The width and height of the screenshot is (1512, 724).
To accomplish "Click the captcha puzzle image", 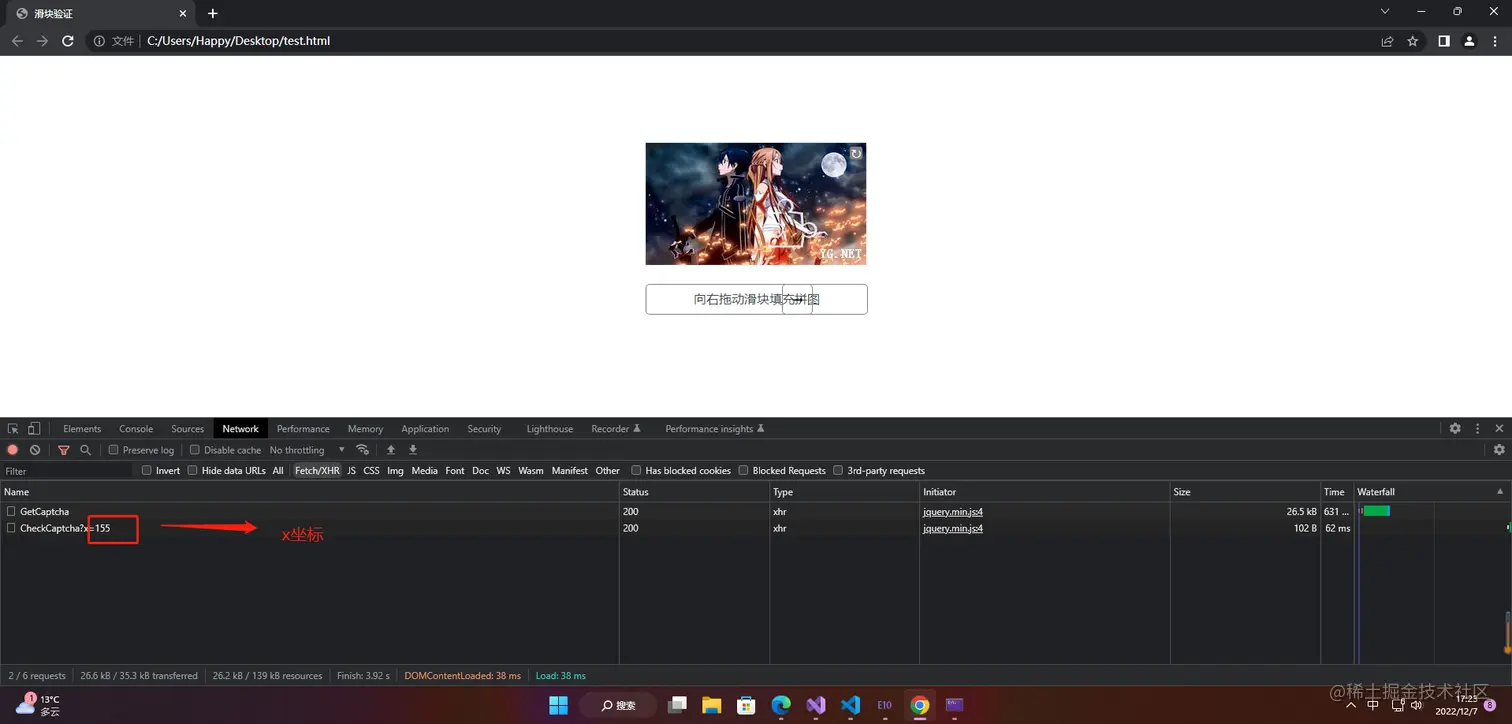I will coord(756,204).
